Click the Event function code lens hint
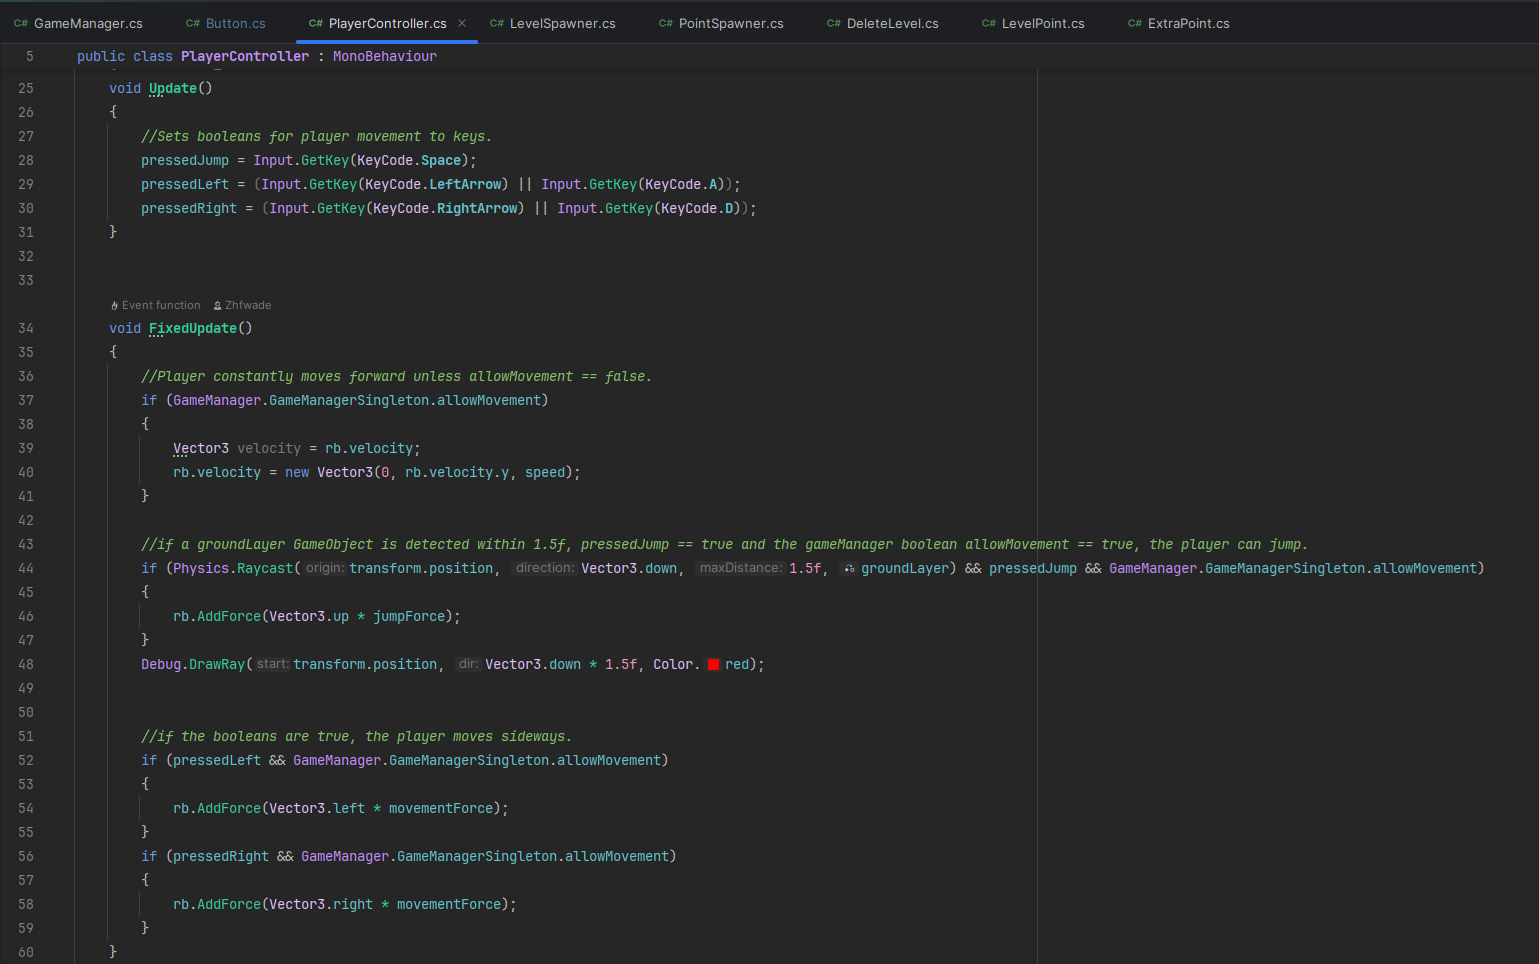 point(161,305)
